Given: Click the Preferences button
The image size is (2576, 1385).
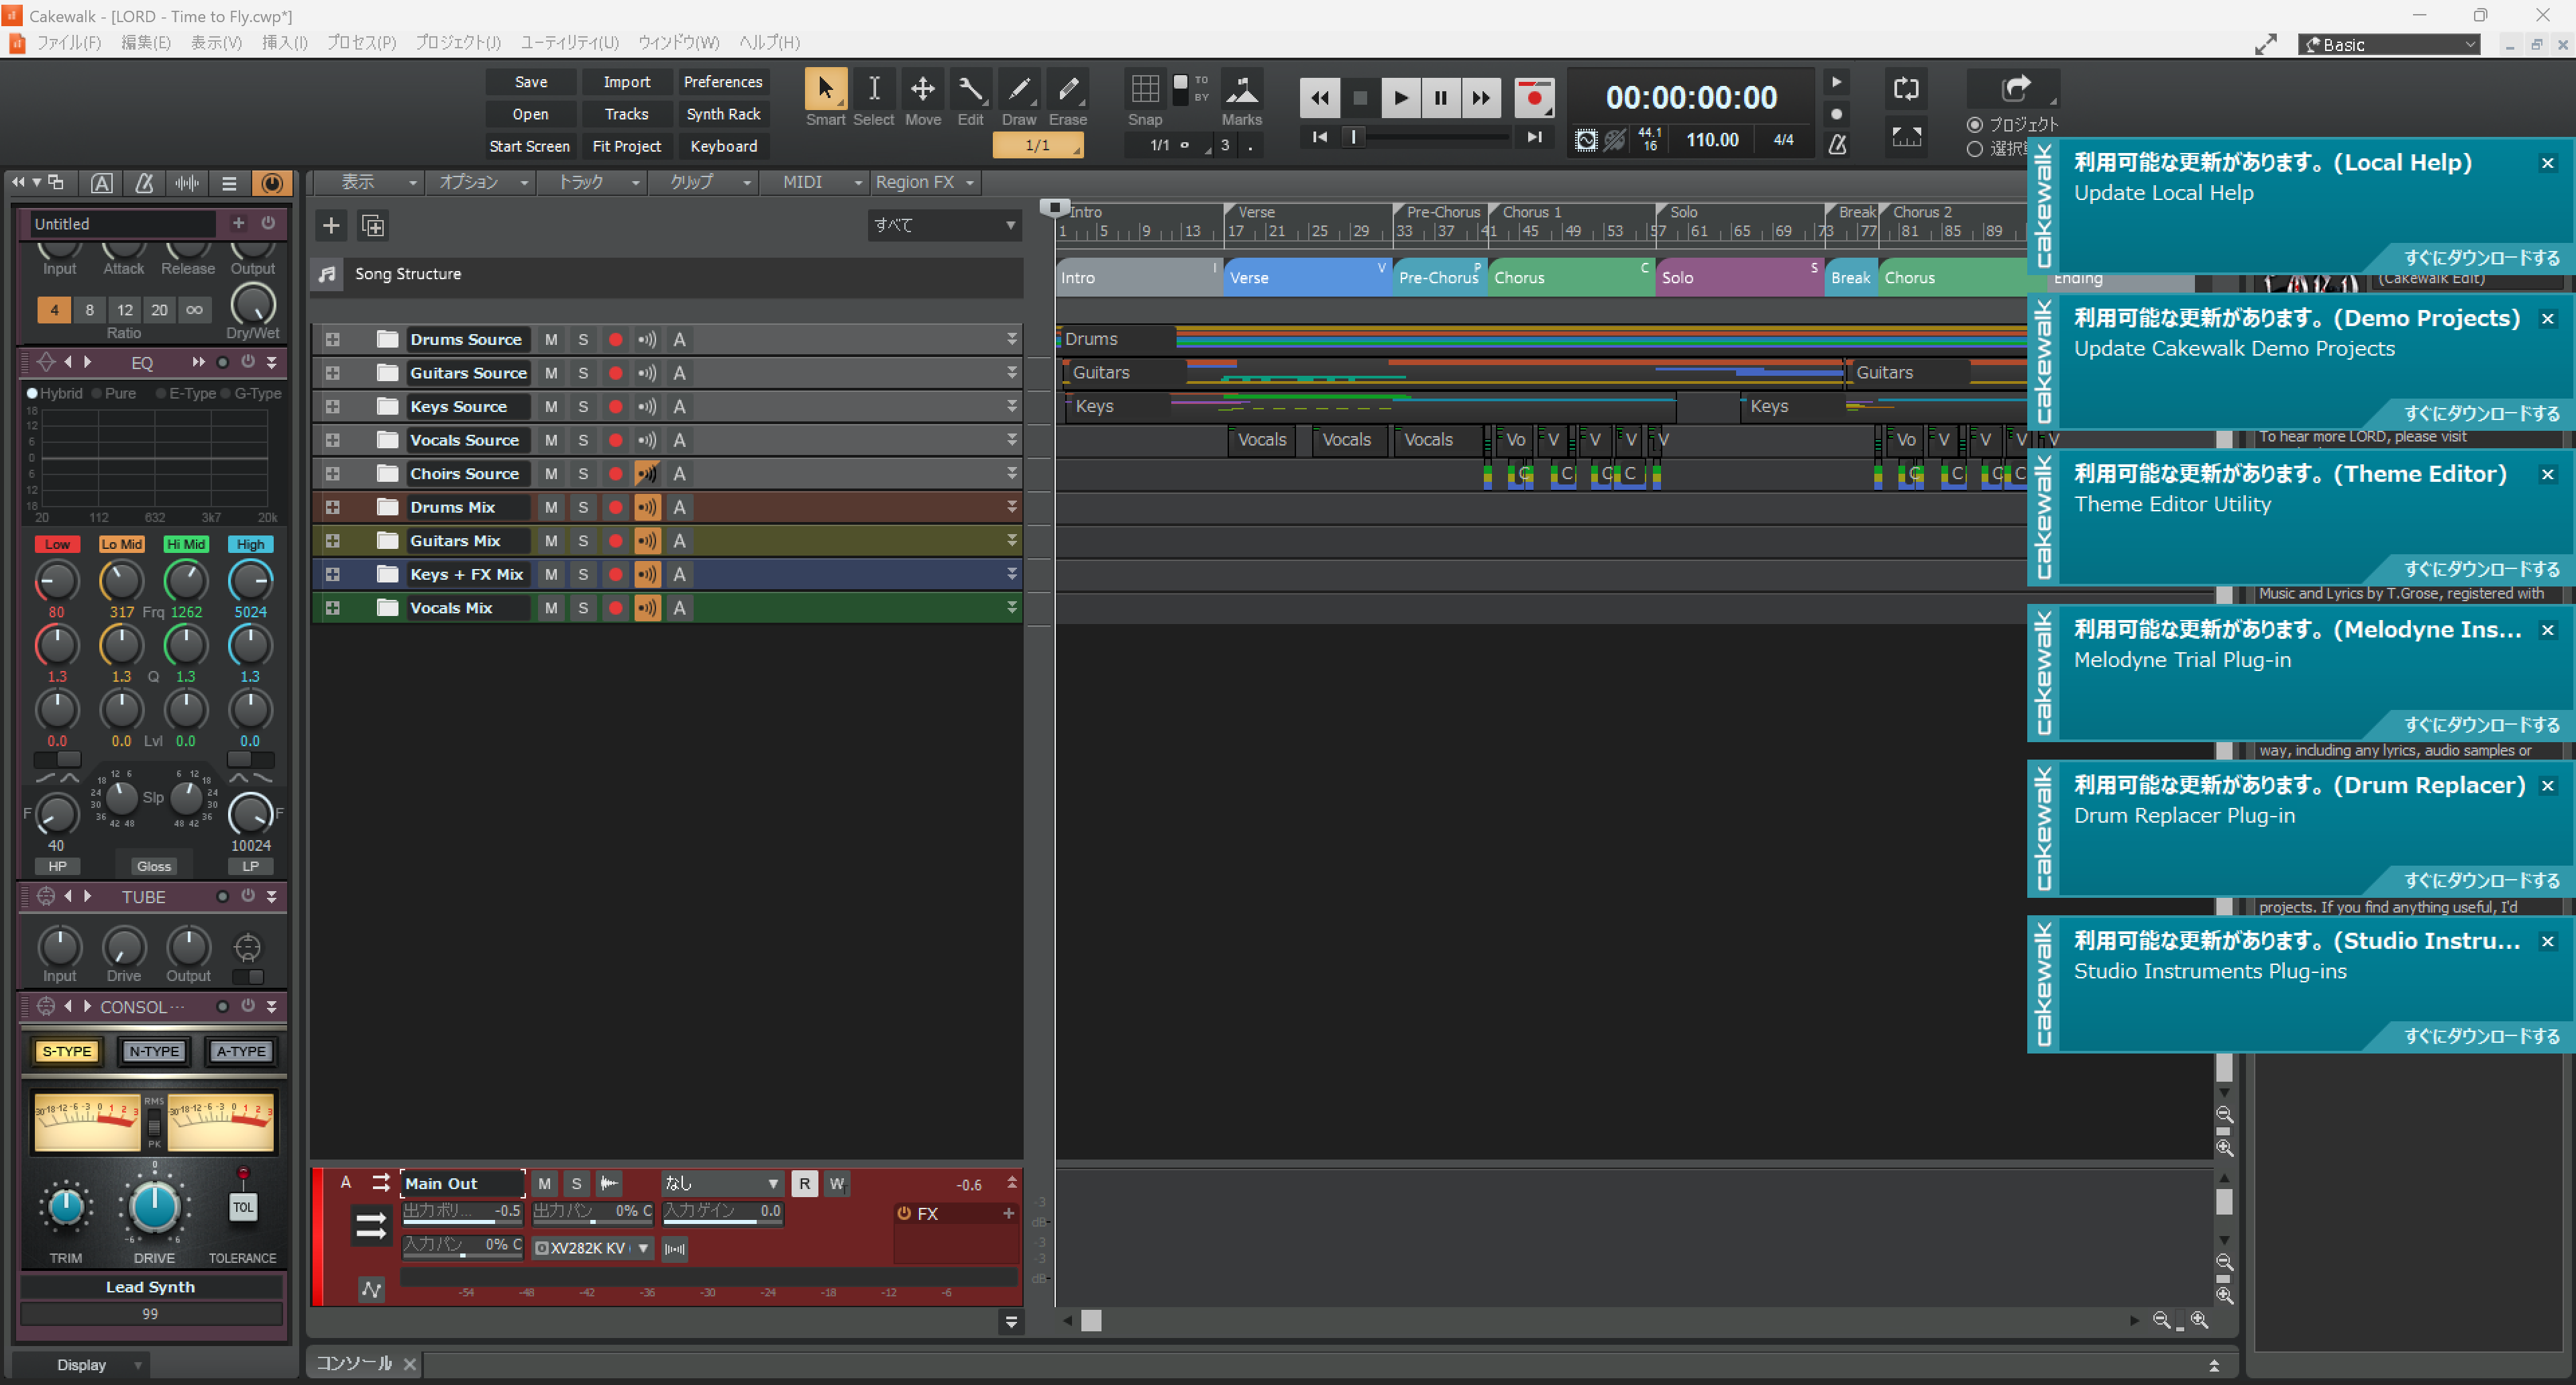Looking at the screenshot, I should tap(722, 82).
